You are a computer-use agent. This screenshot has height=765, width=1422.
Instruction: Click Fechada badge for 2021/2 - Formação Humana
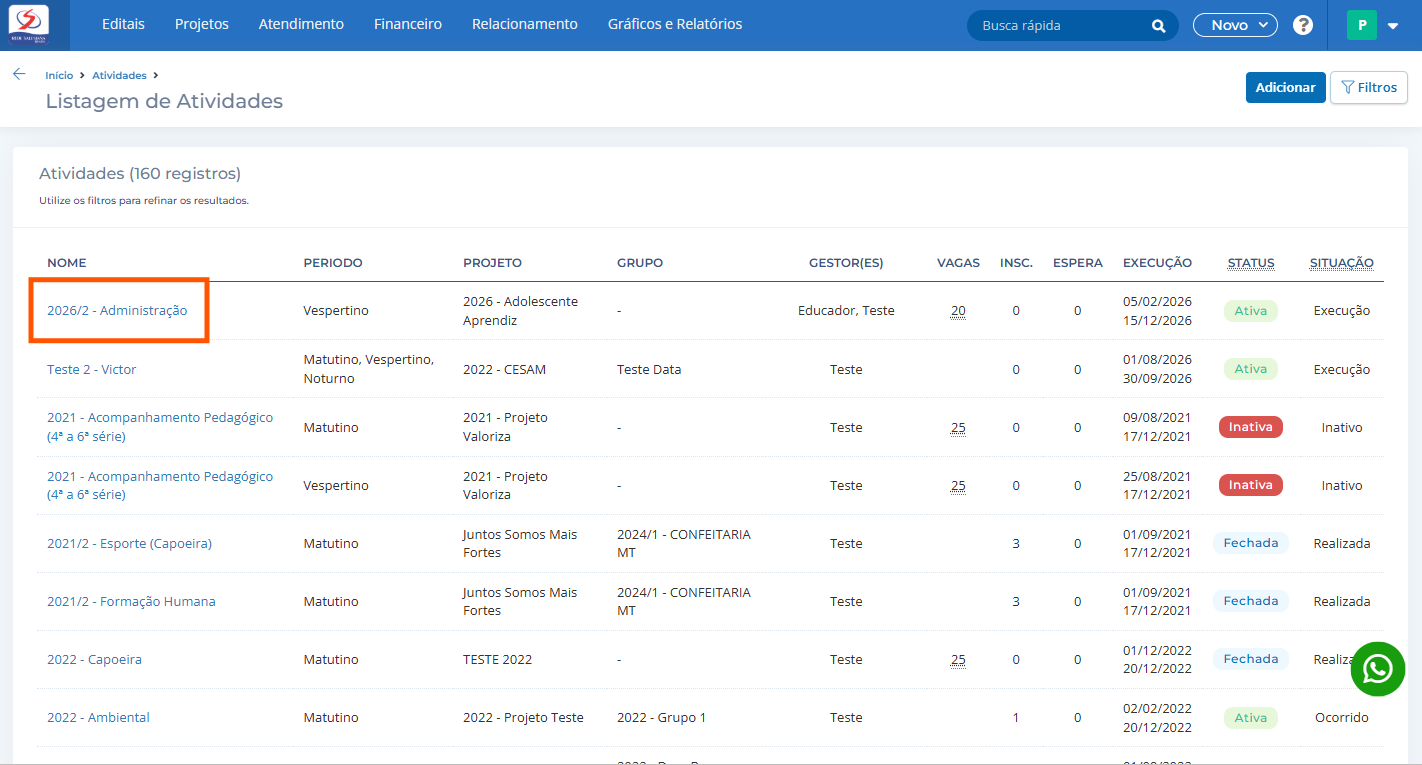point(1250,601)
